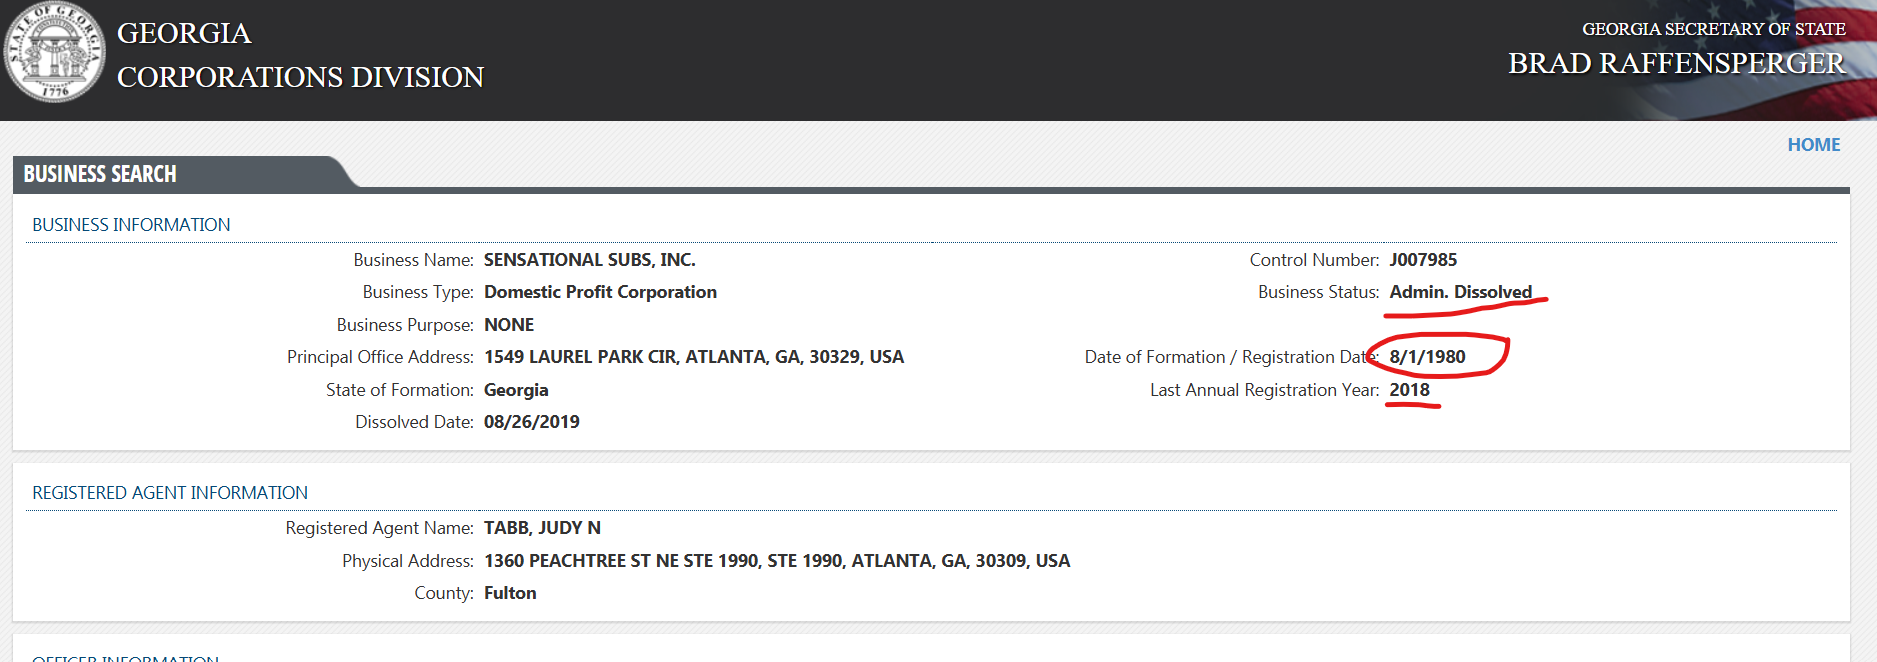
Task: Click the Admin. Dissolved status value
Action: tap(1460, 292)
